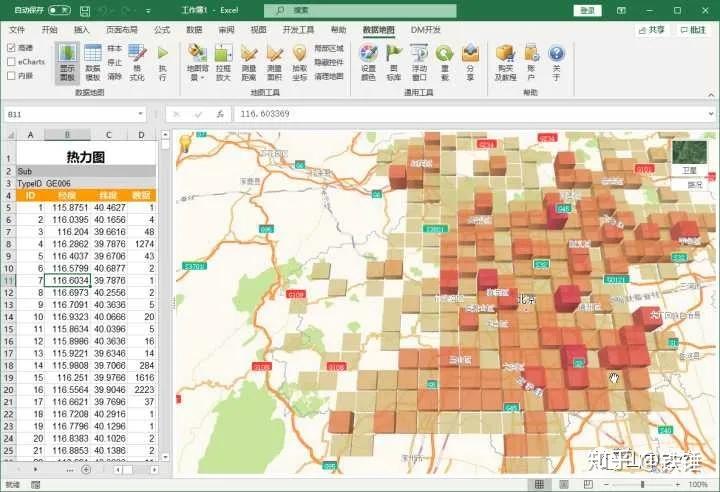This screenshot has width=720, height=492.
Task: Switch to the DM开发 tab
Action: click(x=425, y=30)
